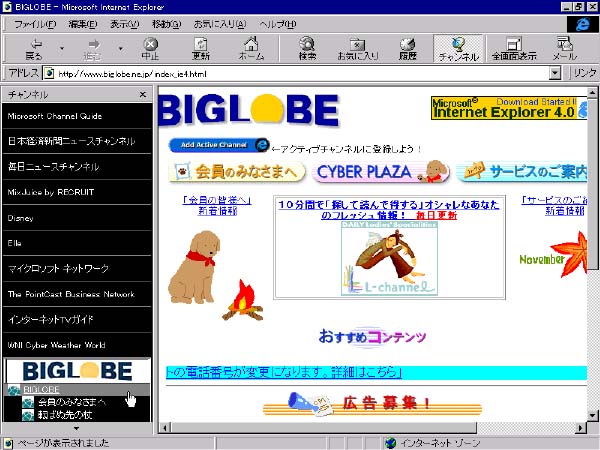Open the ファイル menu
This screenshot has height=450, width=600.
coord(35,24)
